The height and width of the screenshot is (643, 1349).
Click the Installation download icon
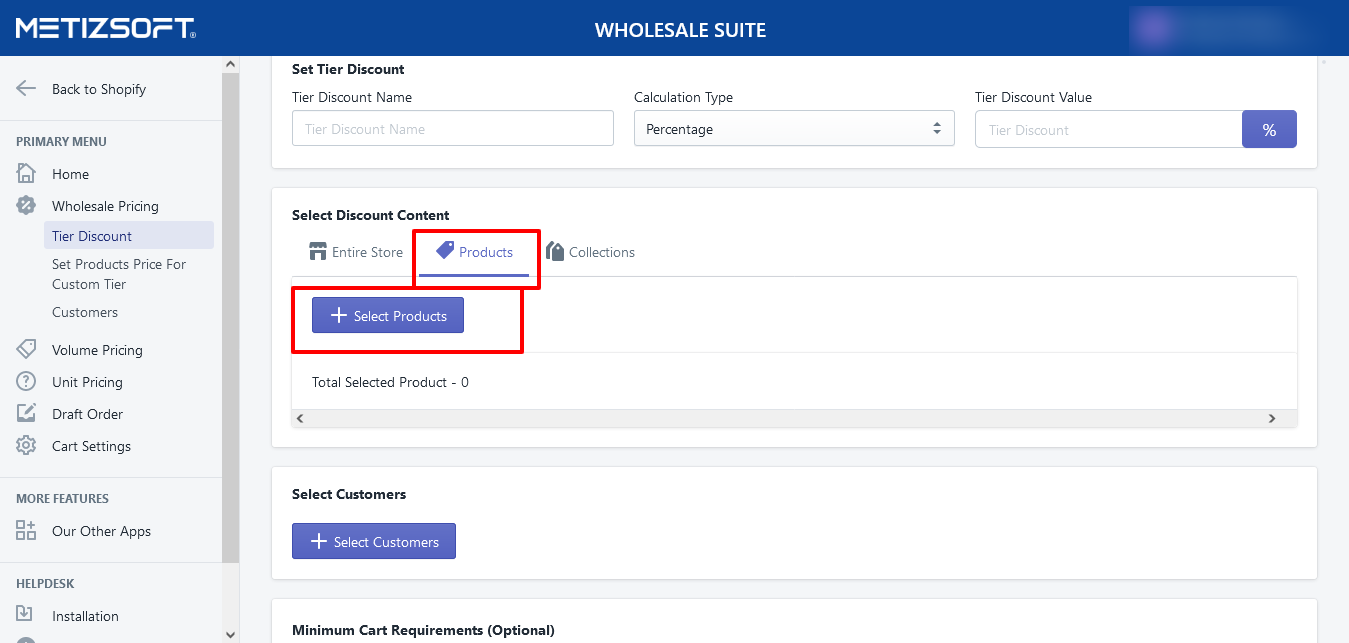[x=26, y=616]
